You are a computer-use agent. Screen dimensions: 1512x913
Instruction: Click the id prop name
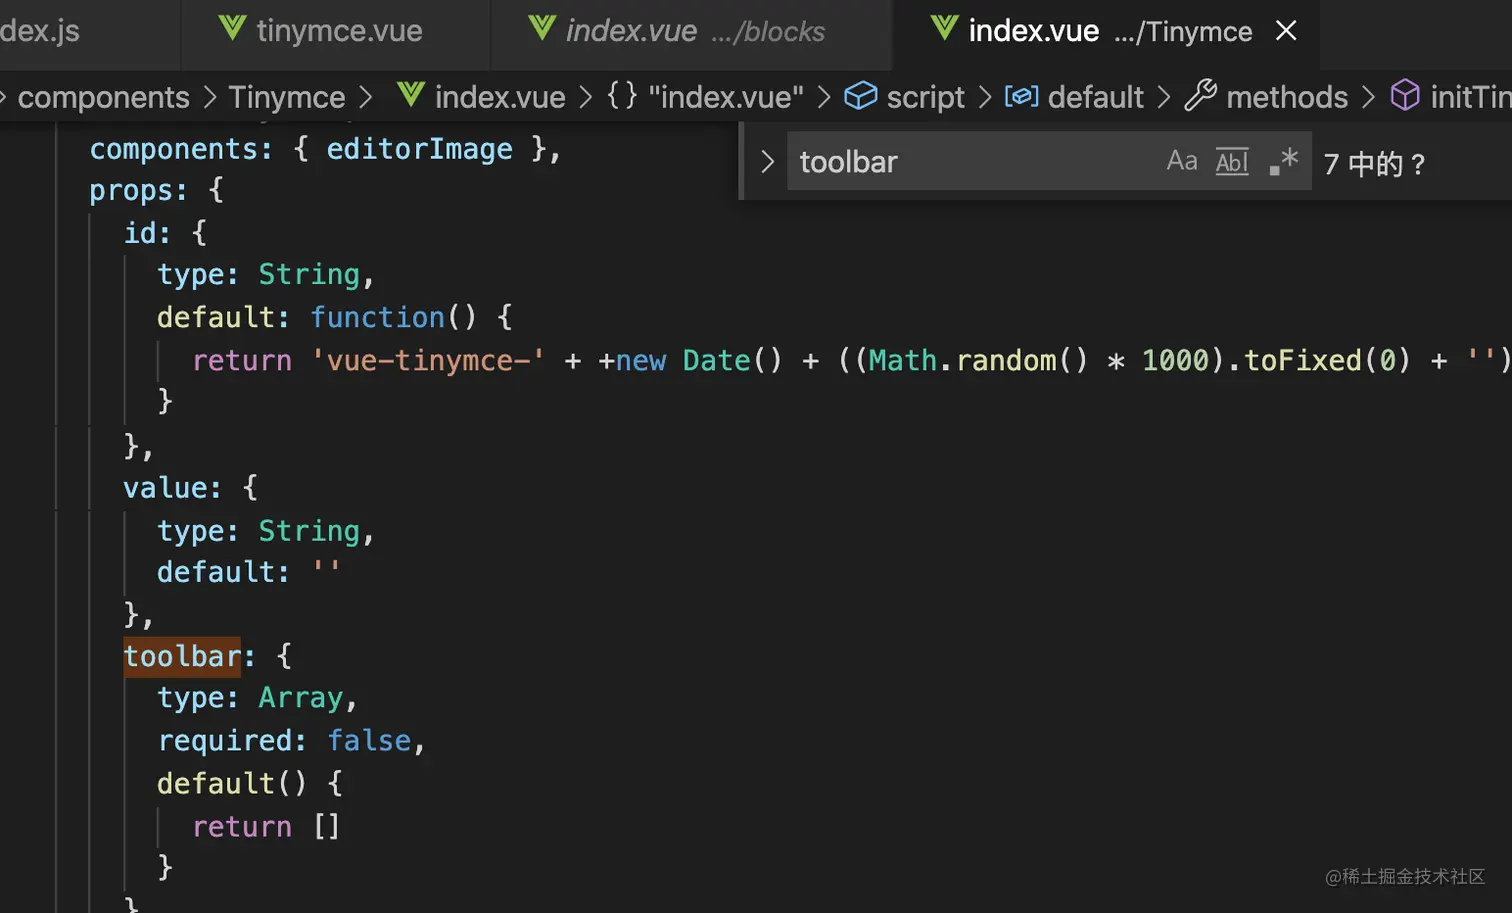(x=140, y=233)
